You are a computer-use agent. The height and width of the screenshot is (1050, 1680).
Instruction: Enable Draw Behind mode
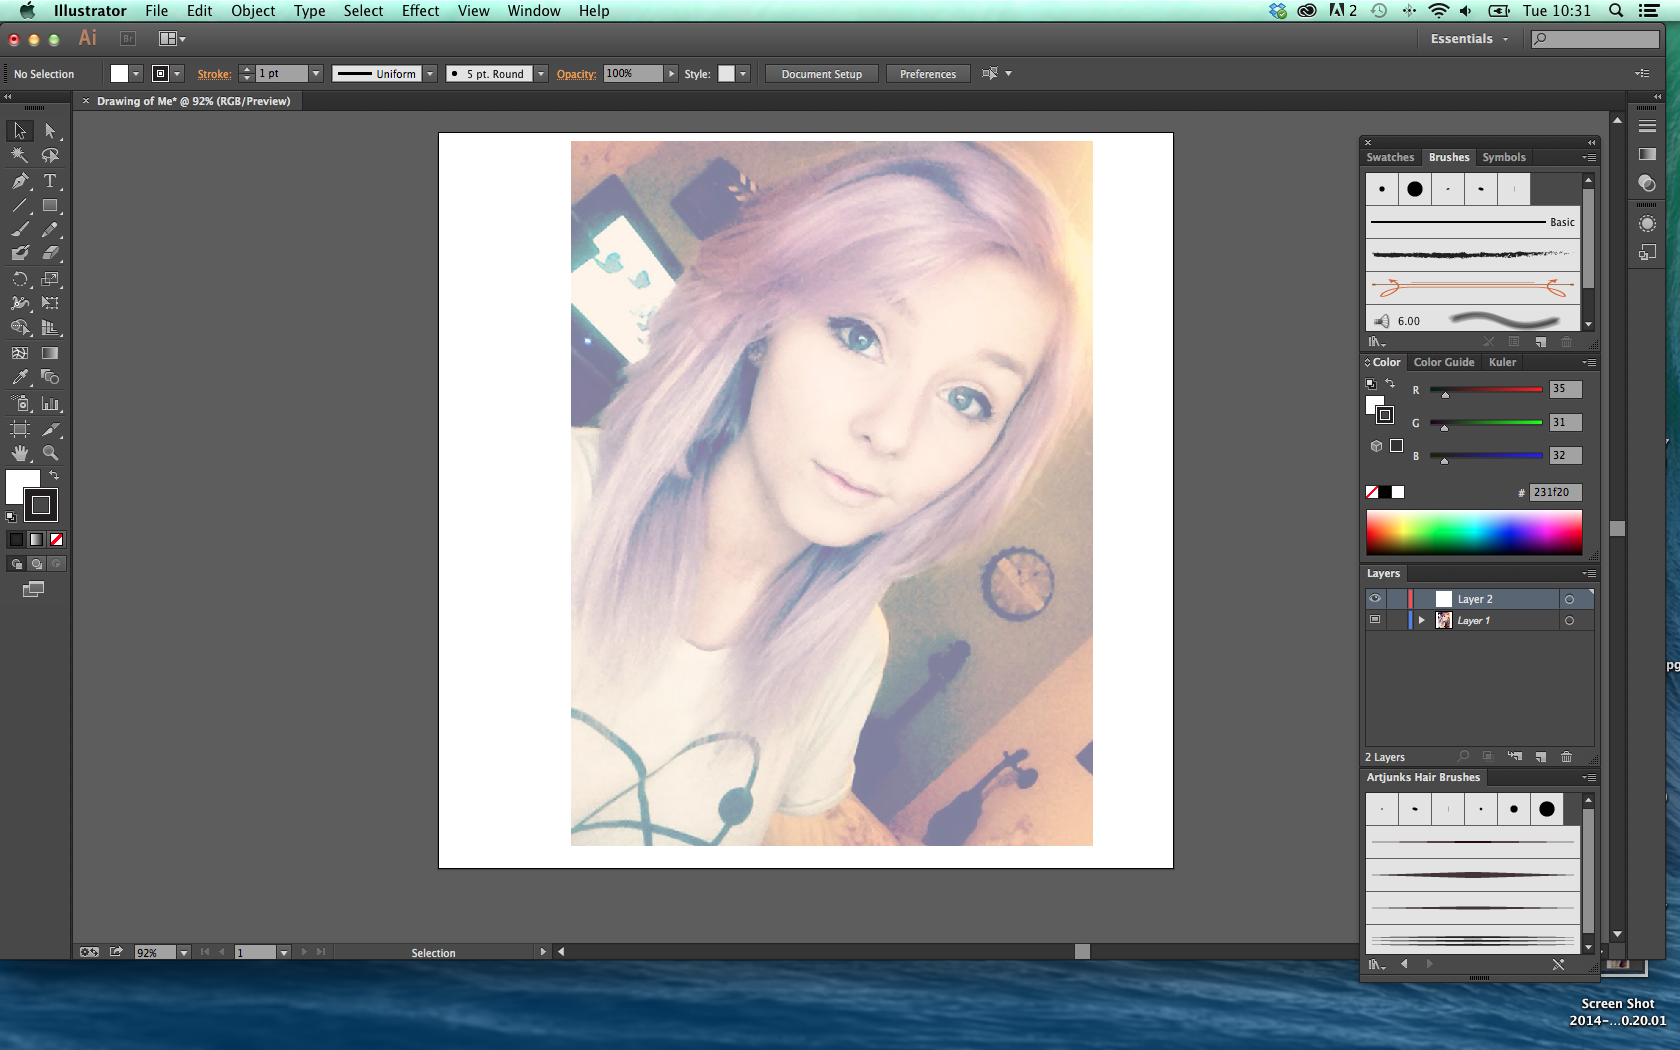[36, 564]
